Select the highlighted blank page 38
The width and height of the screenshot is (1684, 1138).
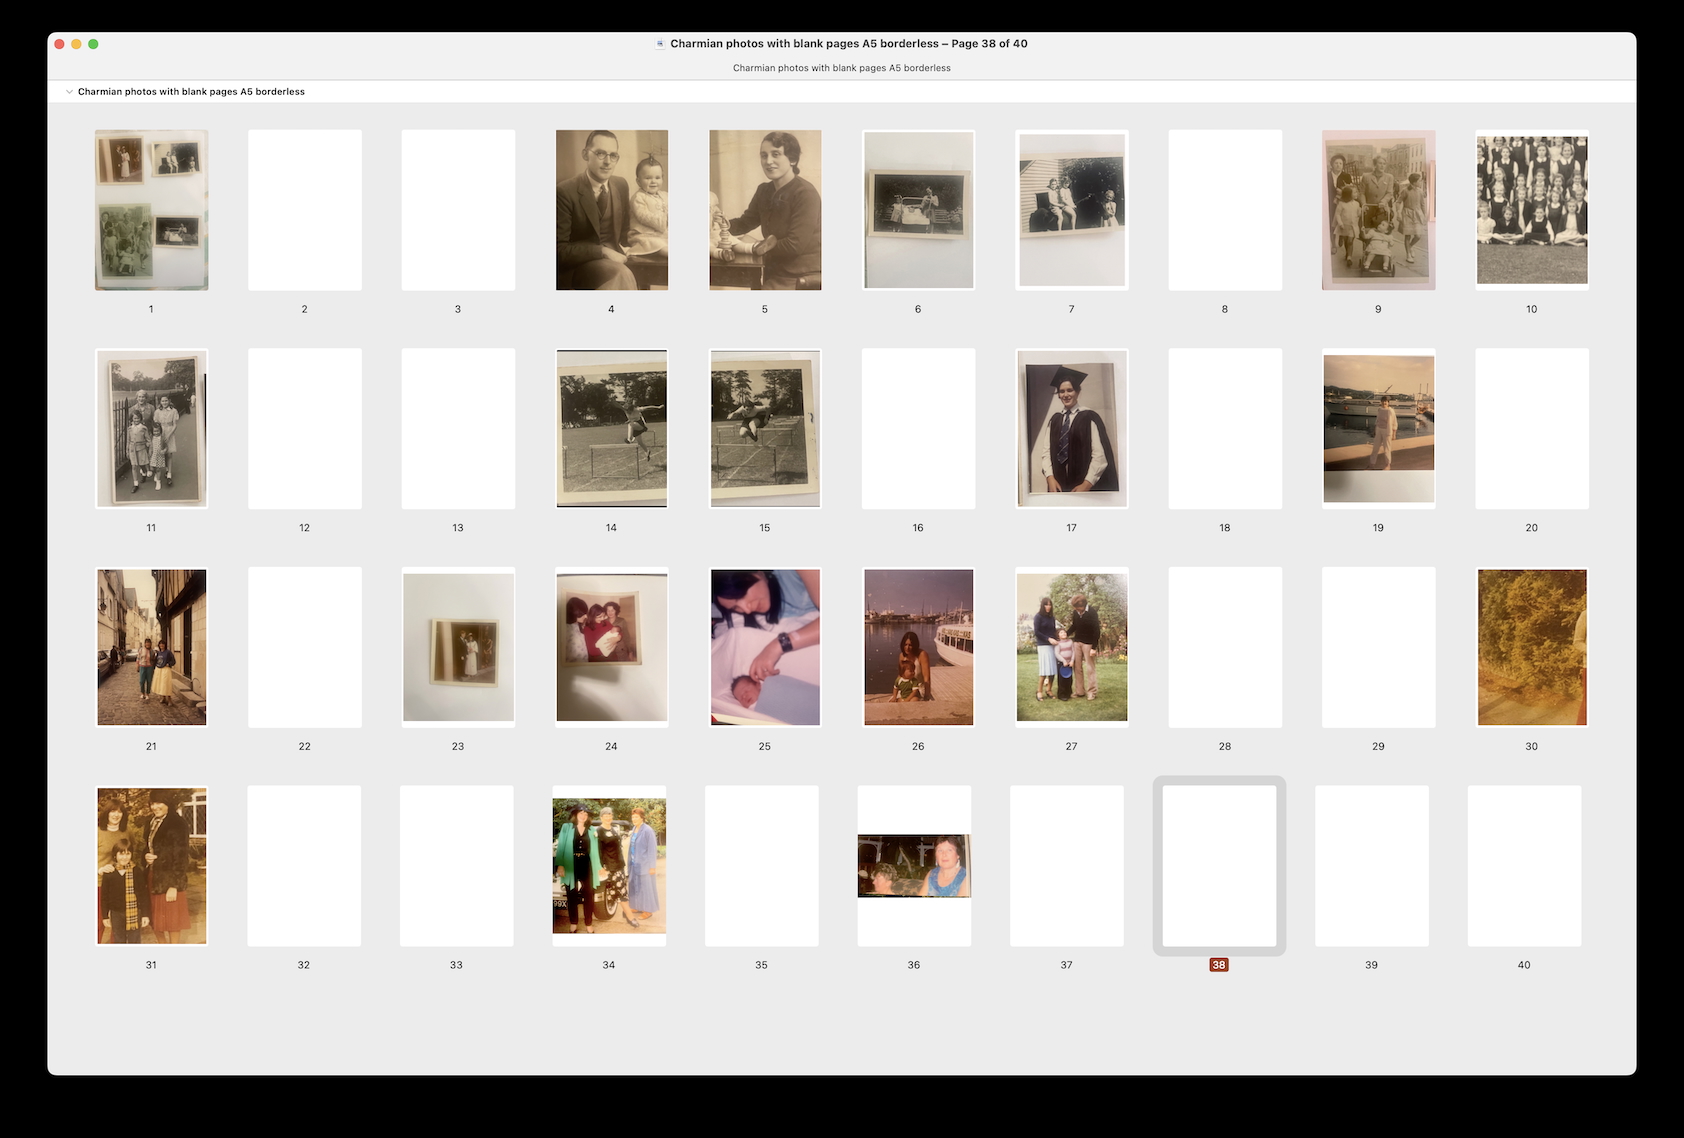pyautogui.click(x=1219, y=866)
